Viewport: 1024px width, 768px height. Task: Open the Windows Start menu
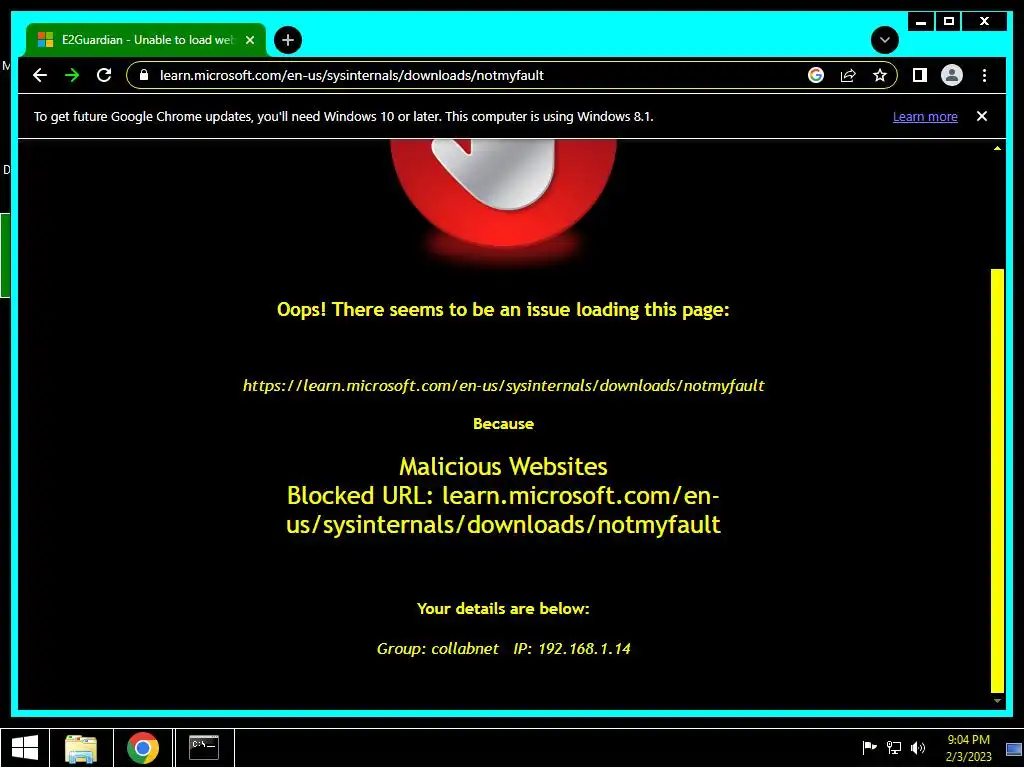[25, 748]
